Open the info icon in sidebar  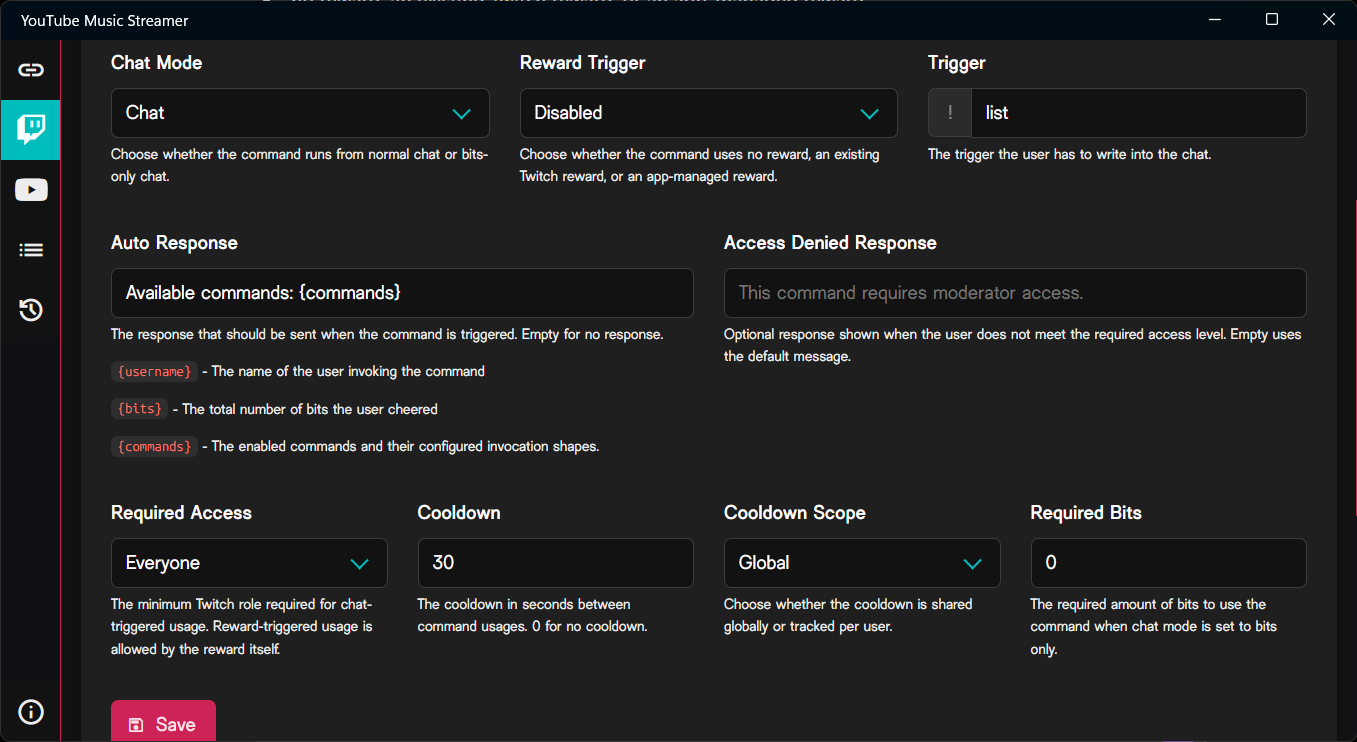[30, 712]
